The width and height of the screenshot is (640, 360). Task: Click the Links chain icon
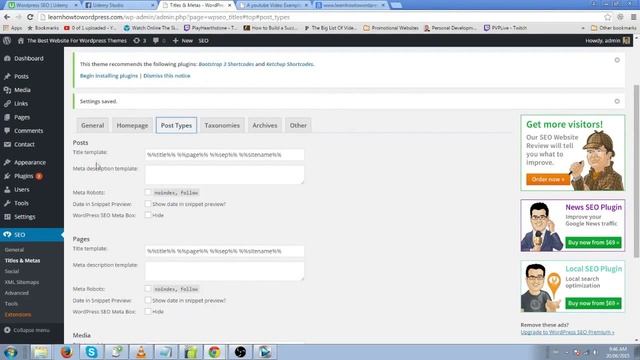tap(7, 104)
